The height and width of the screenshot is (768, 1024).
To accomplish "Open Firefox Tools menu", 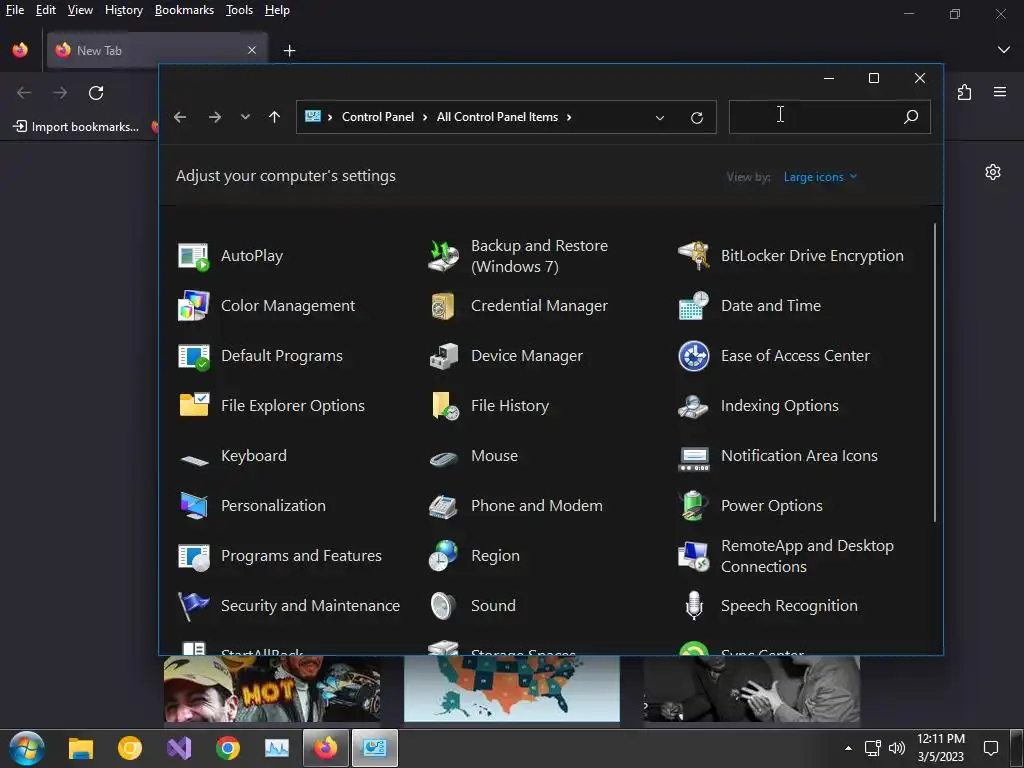I will [239, 10].
